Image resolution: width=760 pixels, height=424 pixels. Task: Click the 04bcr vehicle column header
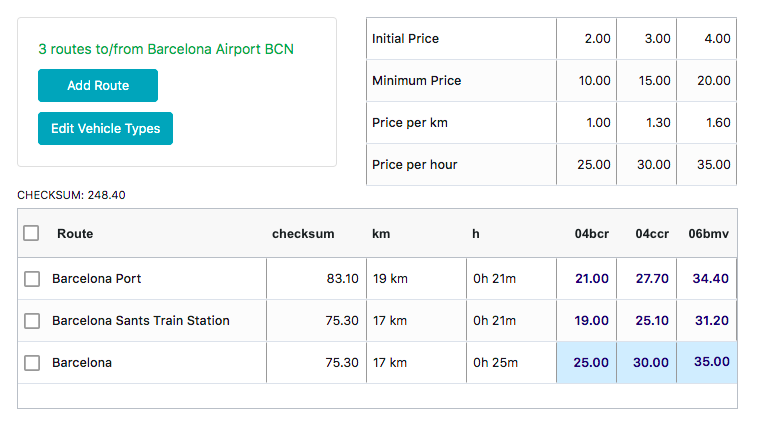pos(592,234)
